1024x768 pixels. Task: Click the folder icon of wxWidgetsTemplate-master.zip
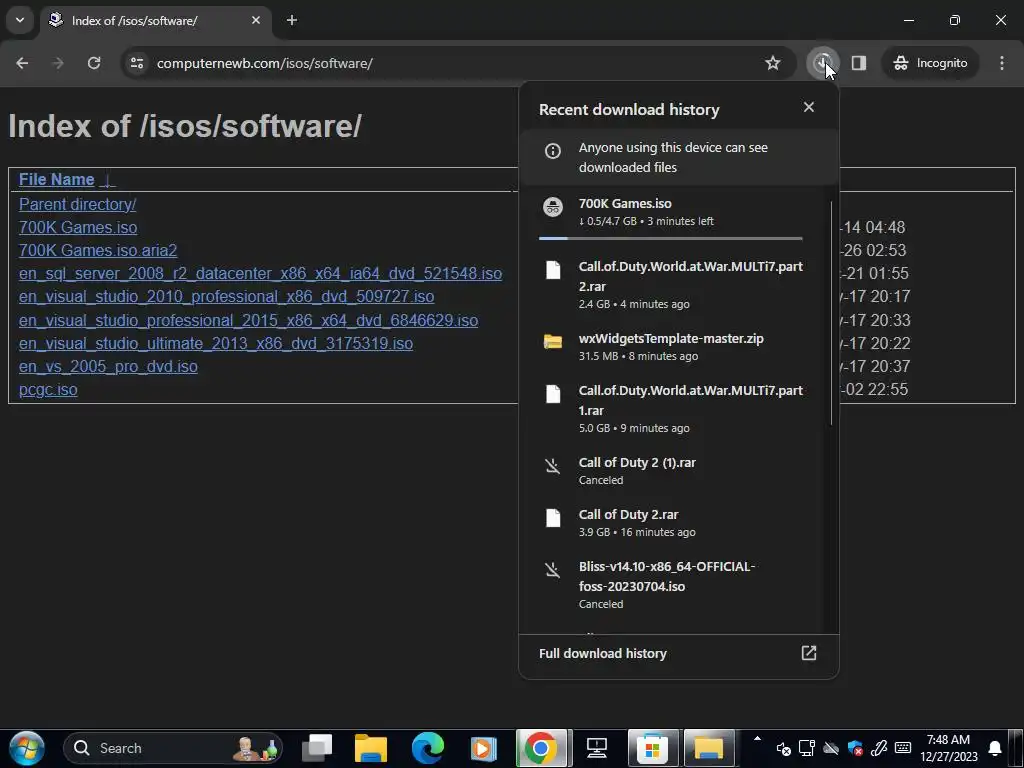[552, 341]
